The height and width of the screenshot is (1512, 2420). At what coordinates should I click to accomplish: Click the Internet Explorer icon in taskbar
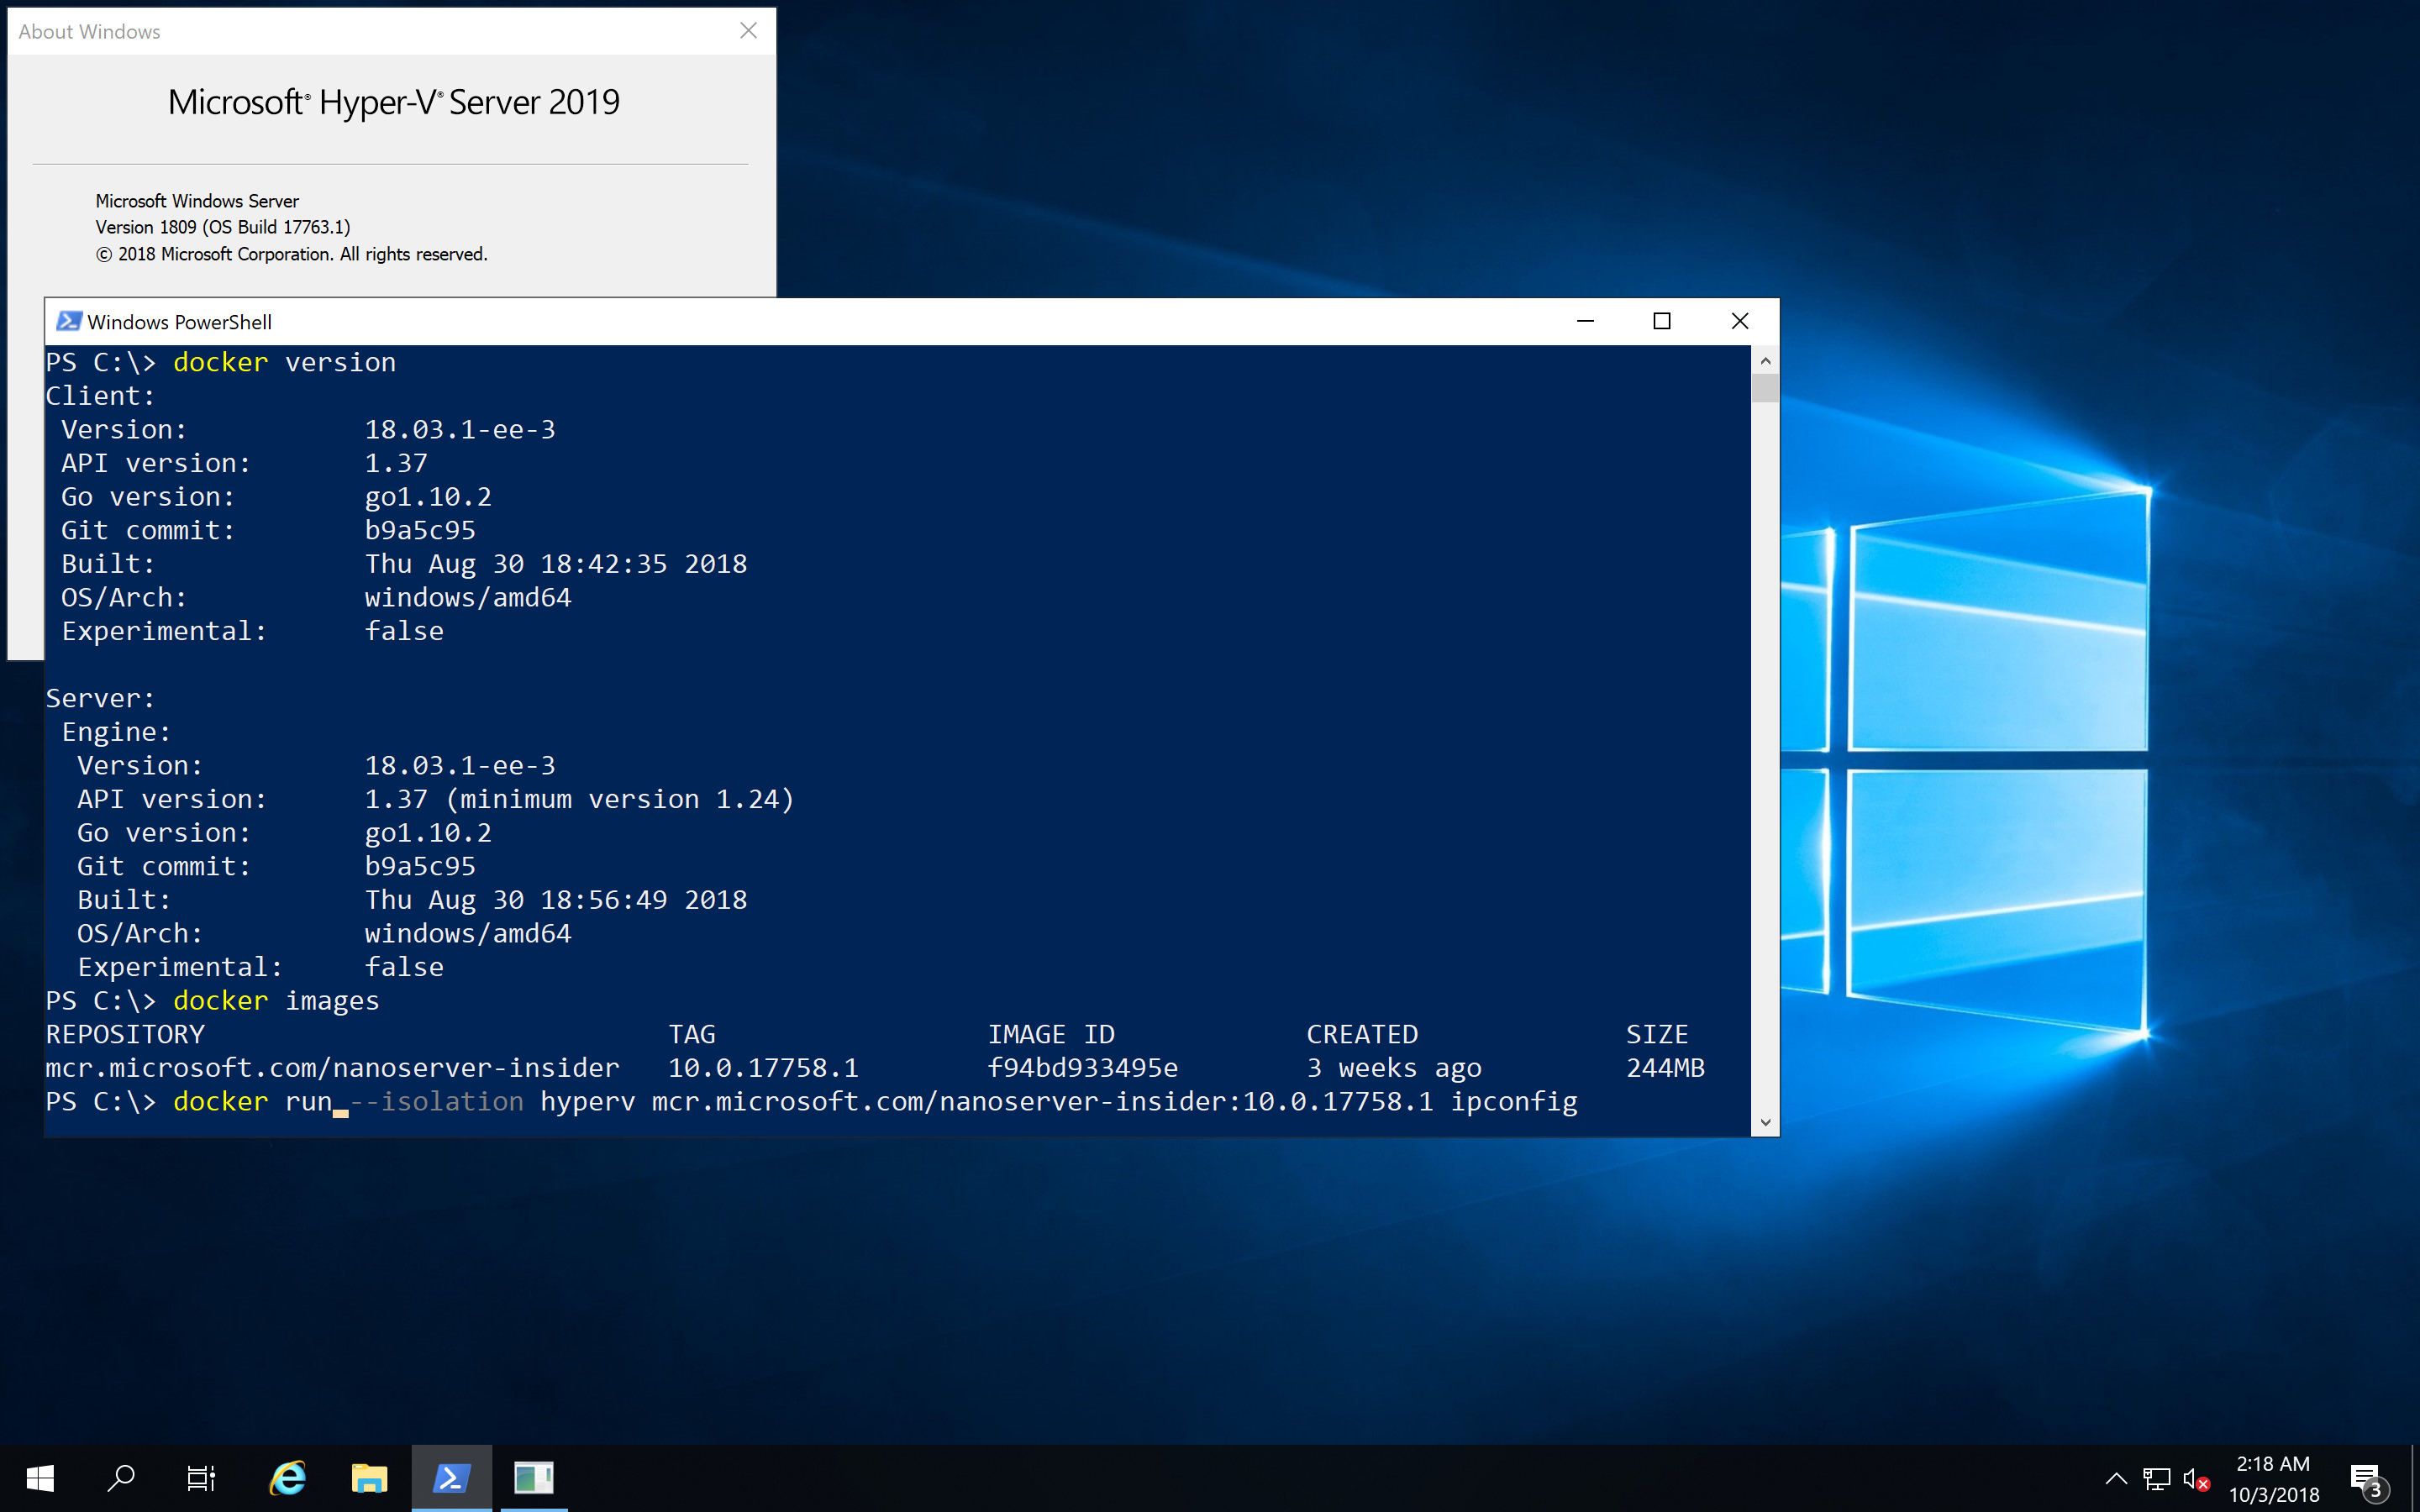(284, 1479)
